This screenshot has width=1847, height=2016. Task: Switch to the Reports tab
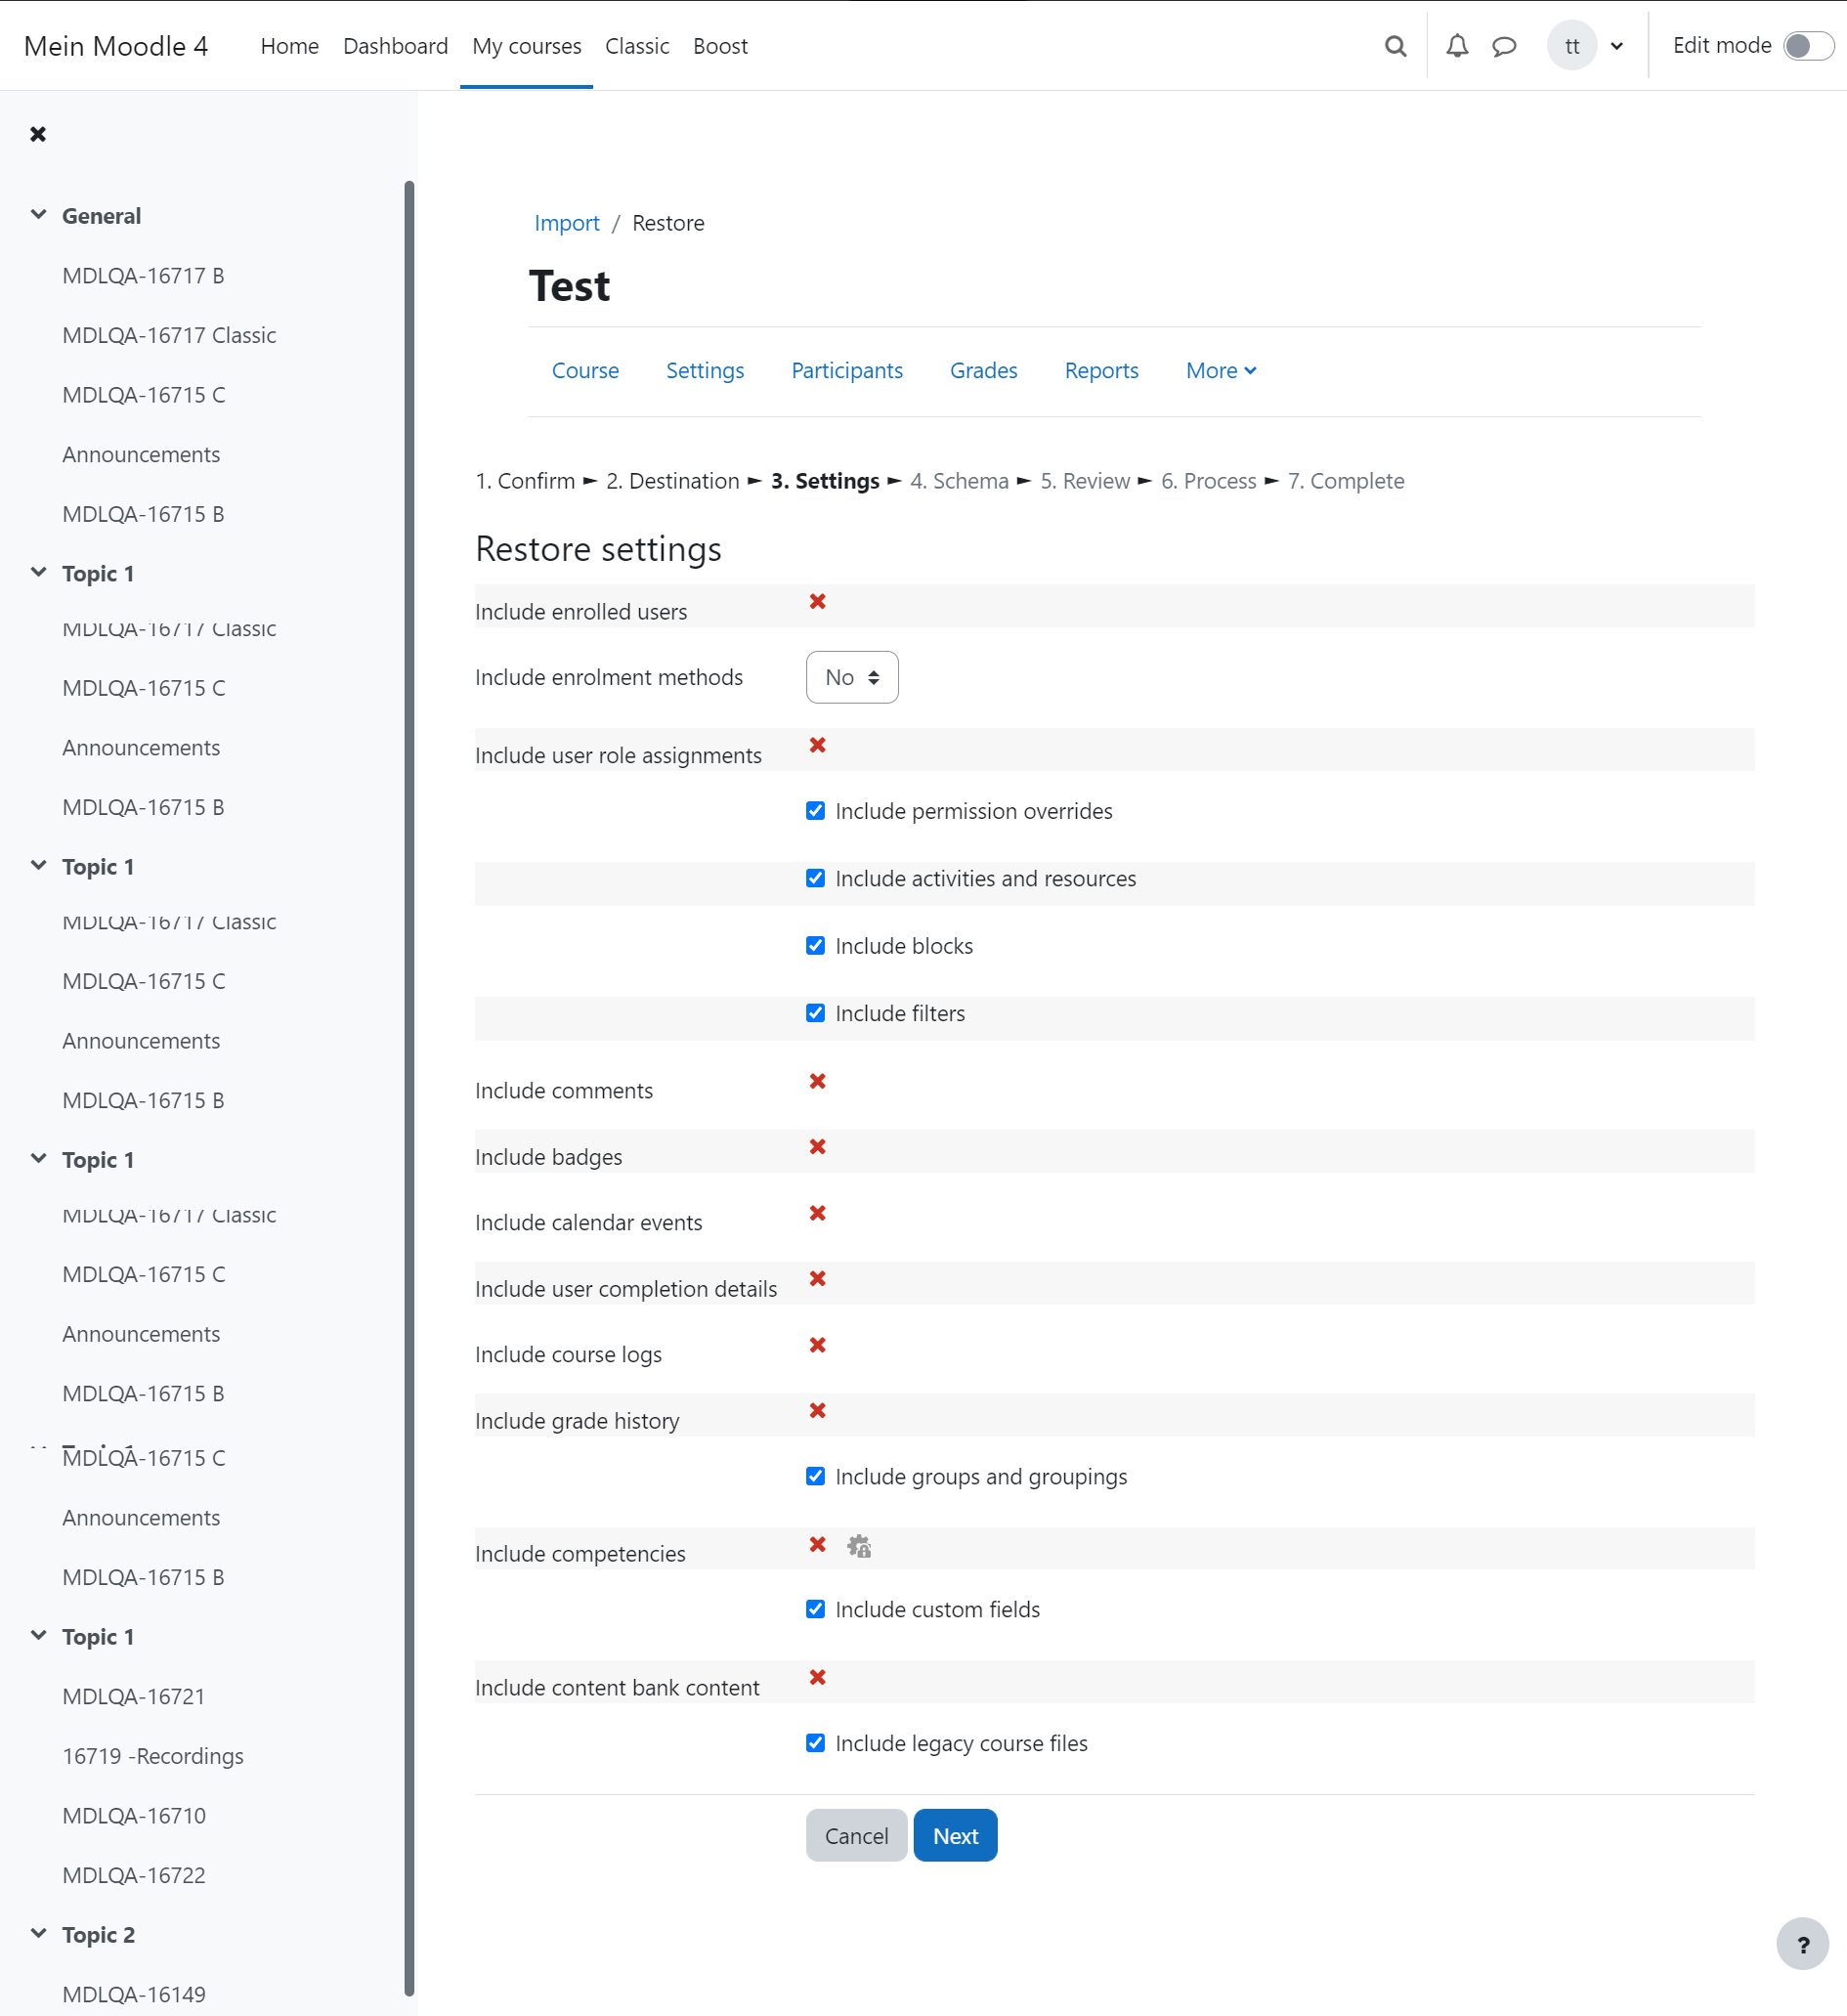point(1102,370)
